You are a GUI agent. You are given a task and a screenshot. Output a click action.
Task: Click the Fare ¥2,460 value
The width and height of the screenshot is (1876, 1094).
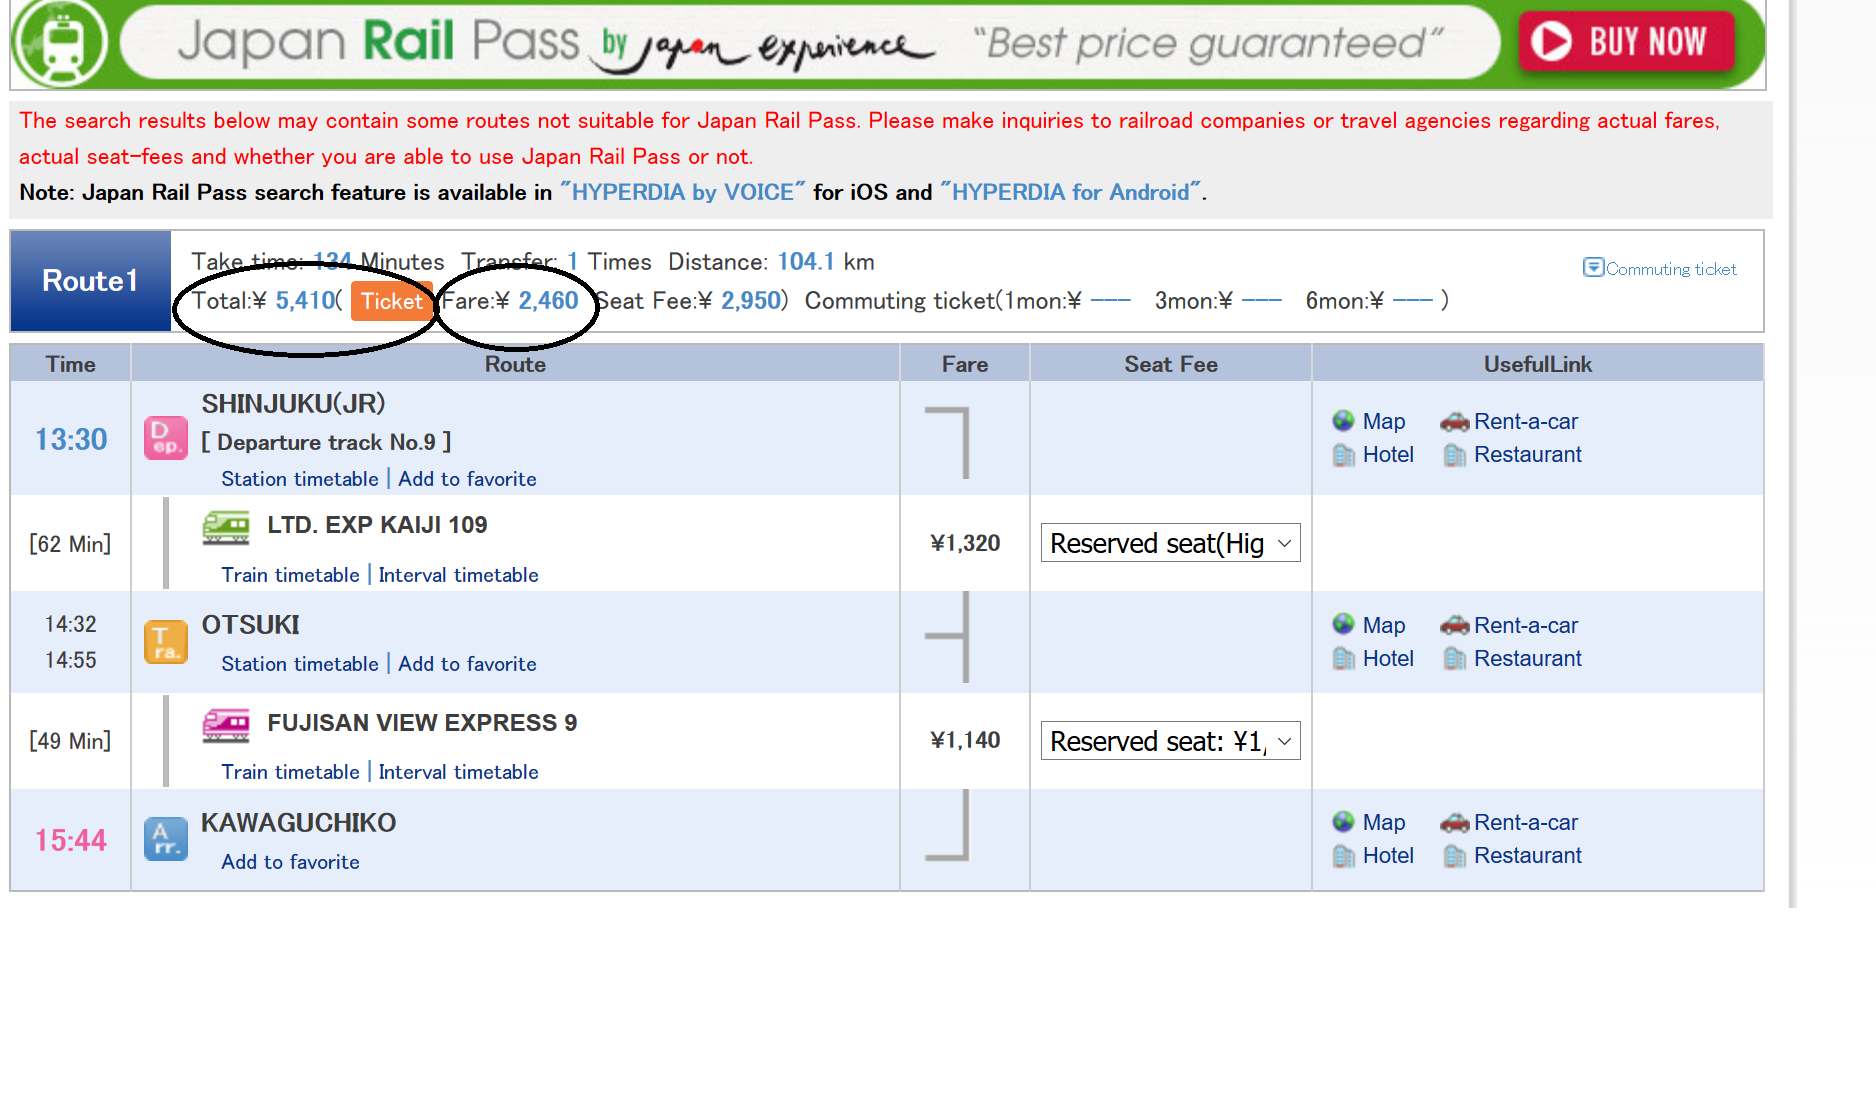[548, 301]
